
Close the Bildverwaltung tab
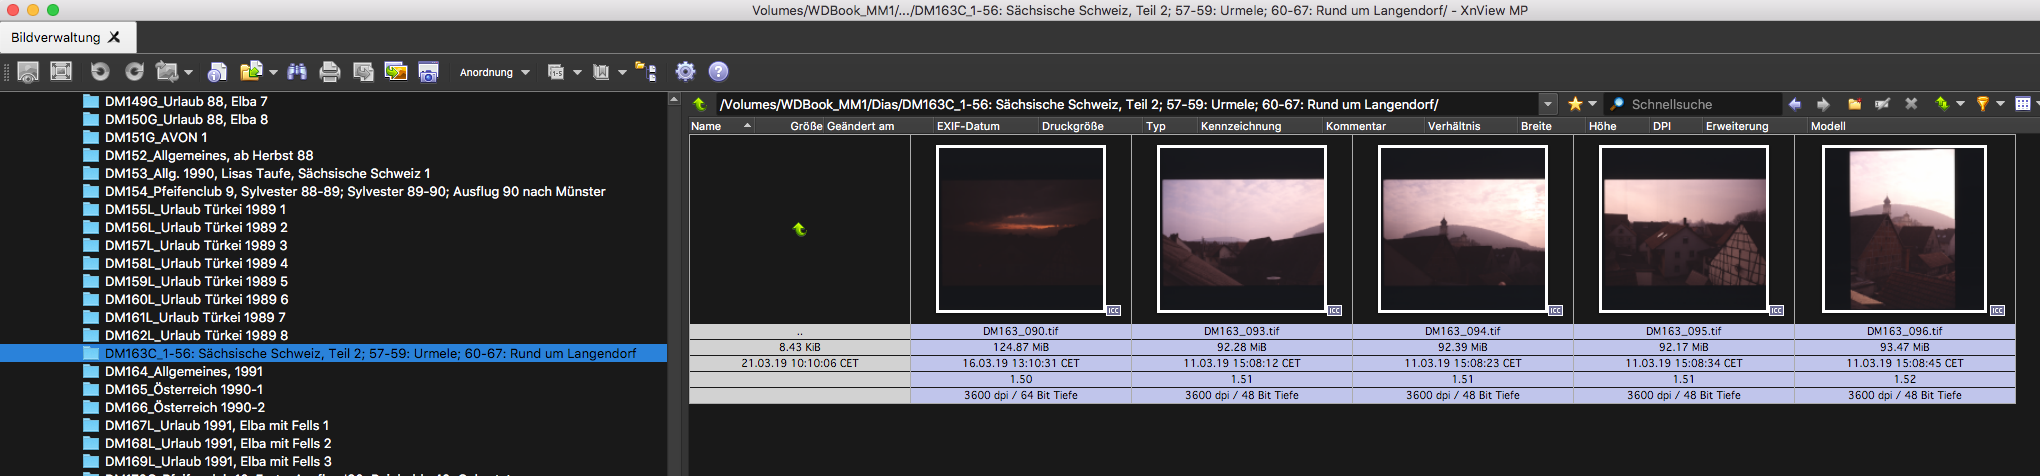[x=114, y=37]
